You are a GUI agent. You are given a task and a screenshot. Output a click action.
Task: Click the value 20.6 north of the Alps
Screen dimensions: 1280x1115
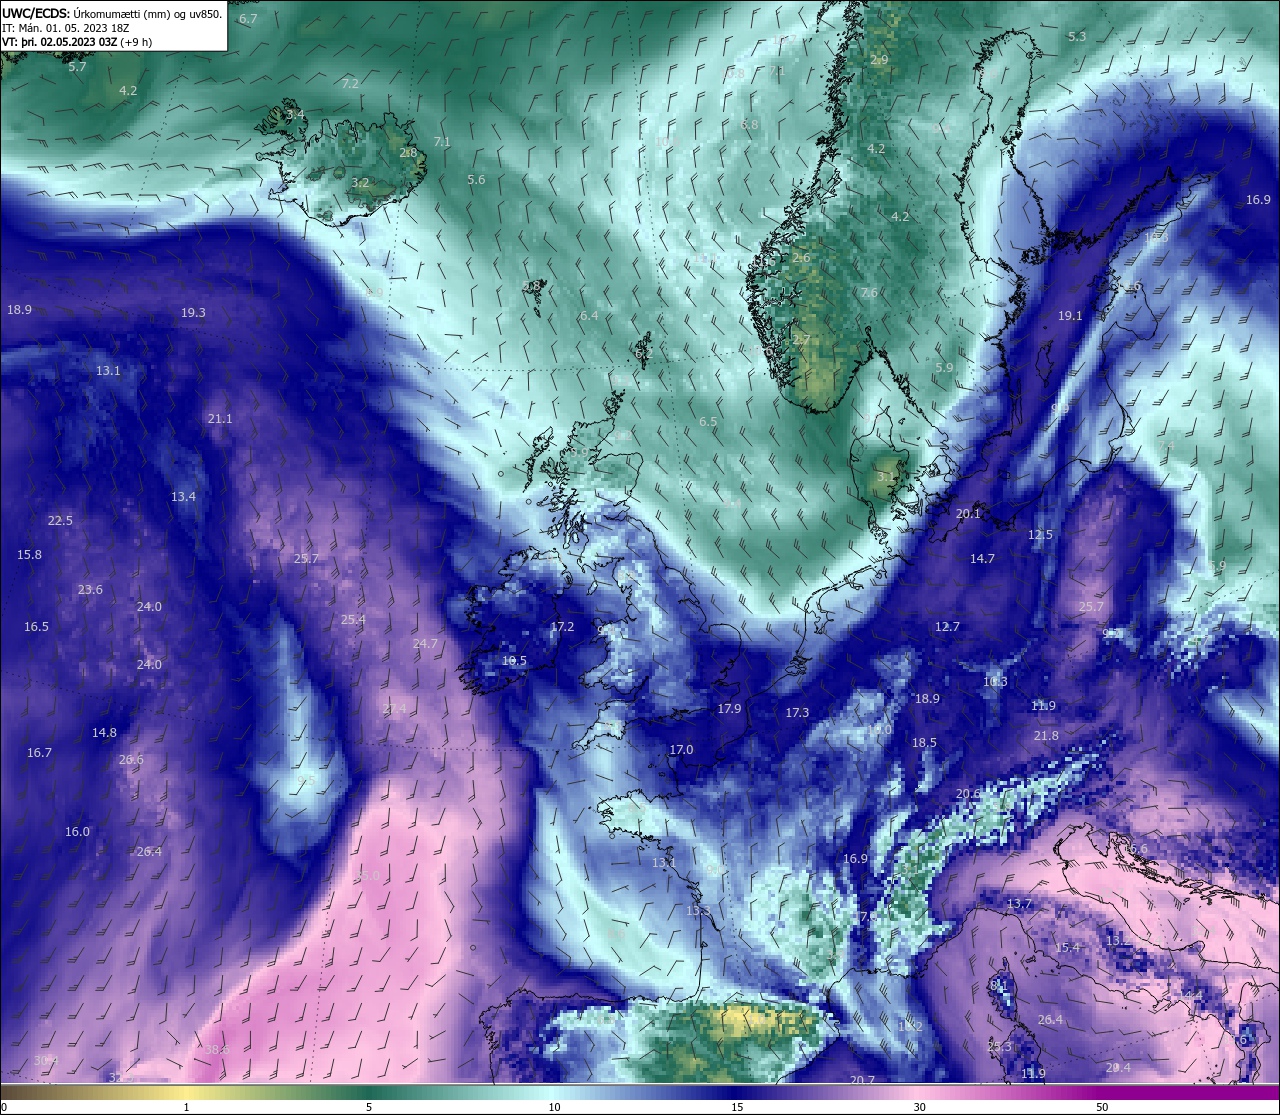968,794
